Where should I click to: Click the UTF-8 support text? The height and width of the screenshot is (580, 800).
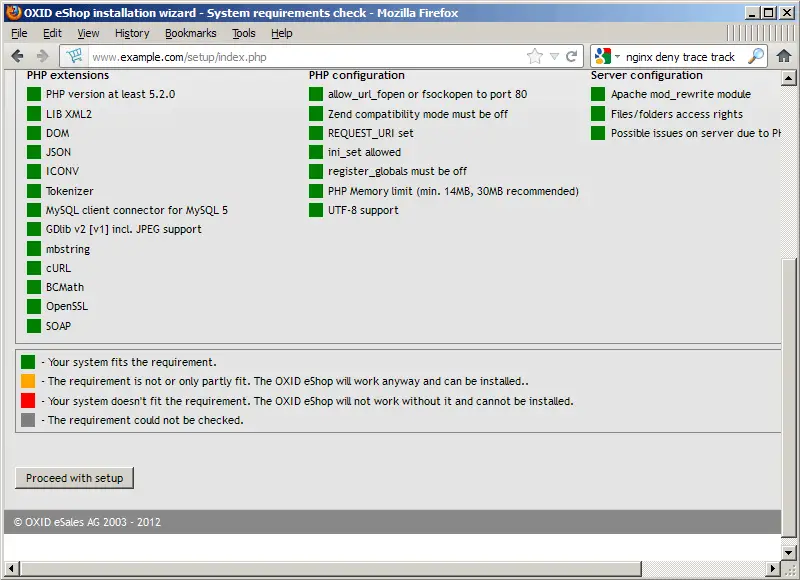click(363, 210)
